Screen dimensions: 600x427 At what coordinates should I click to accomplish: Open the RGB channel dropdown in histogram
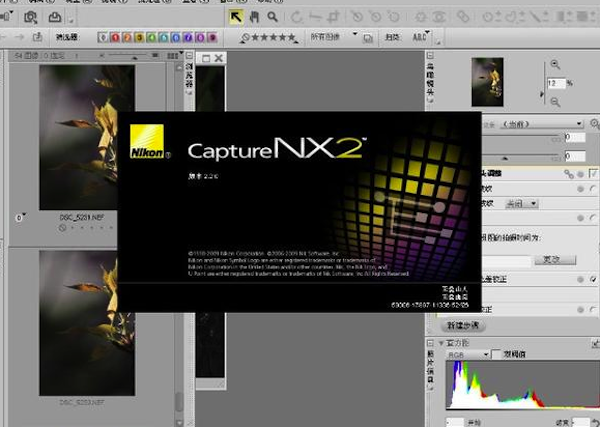(x=468, y=355)
